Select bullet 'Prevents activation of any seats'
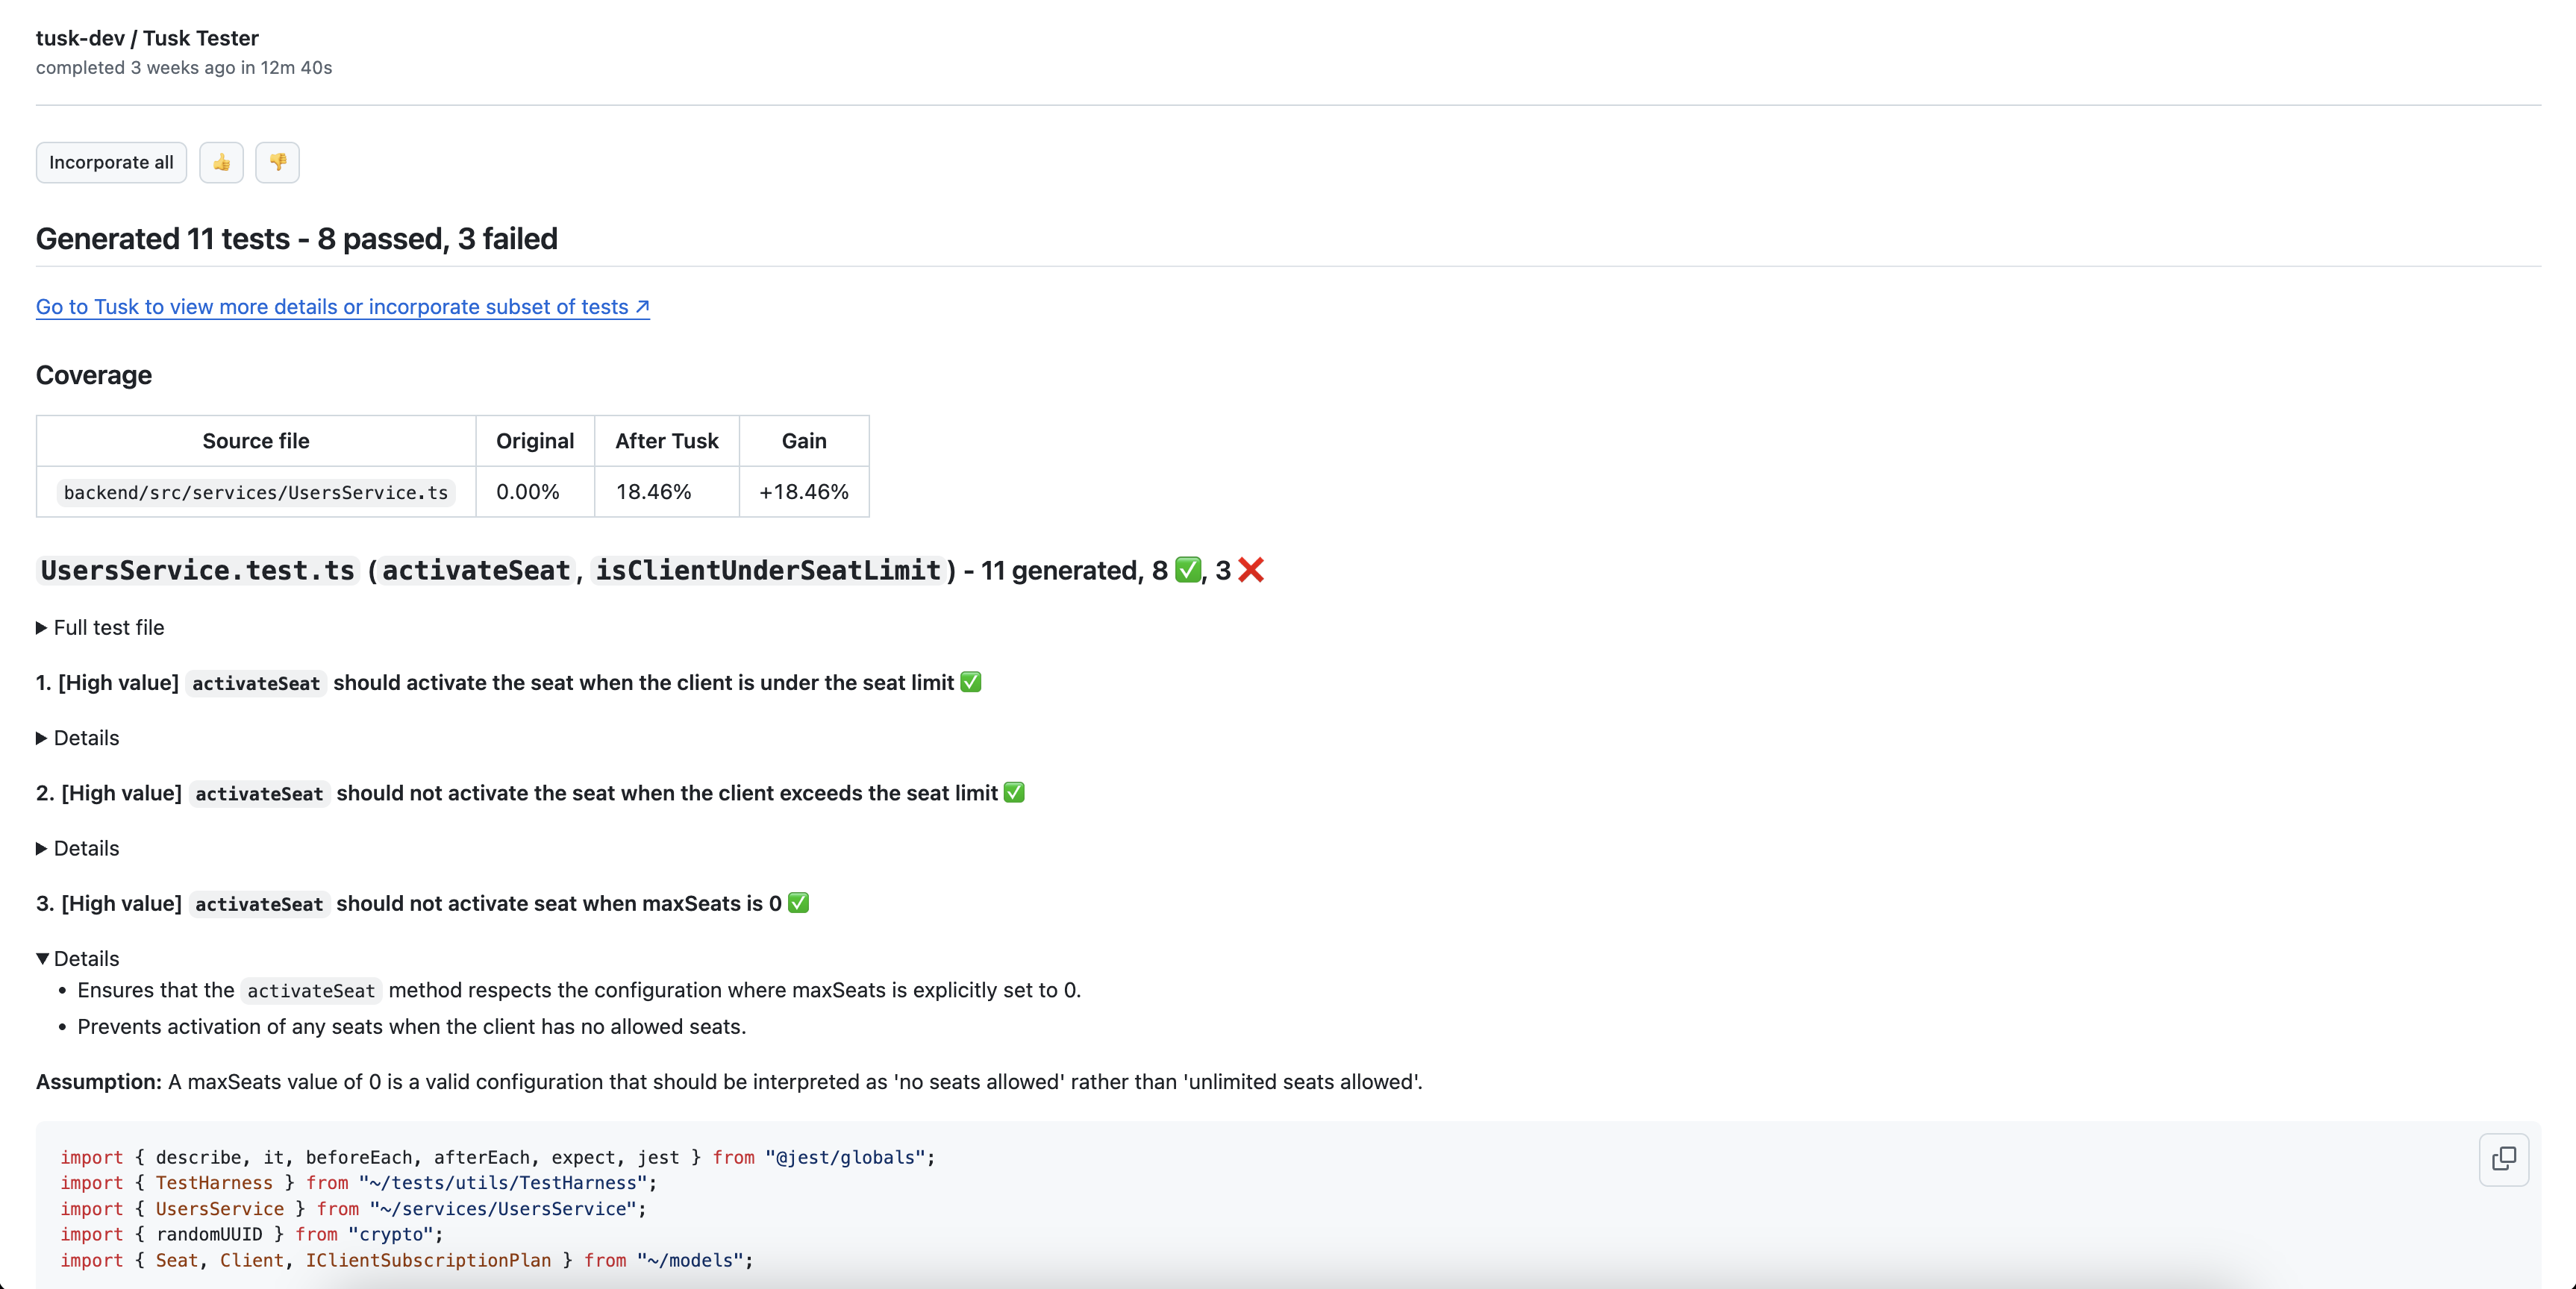This screenshot has height=1289, width=2576. pyautogui.click(x=412, y=1027)
